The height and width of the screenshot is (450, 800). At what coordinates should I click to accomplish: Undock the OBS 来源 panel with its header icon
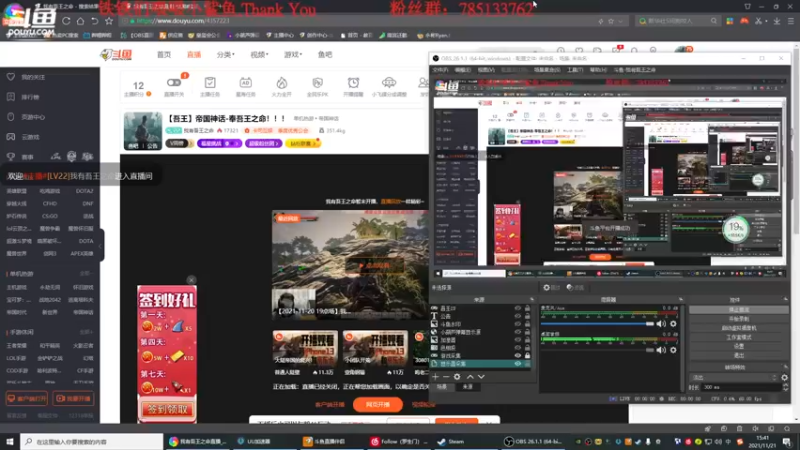pos(532,299)
